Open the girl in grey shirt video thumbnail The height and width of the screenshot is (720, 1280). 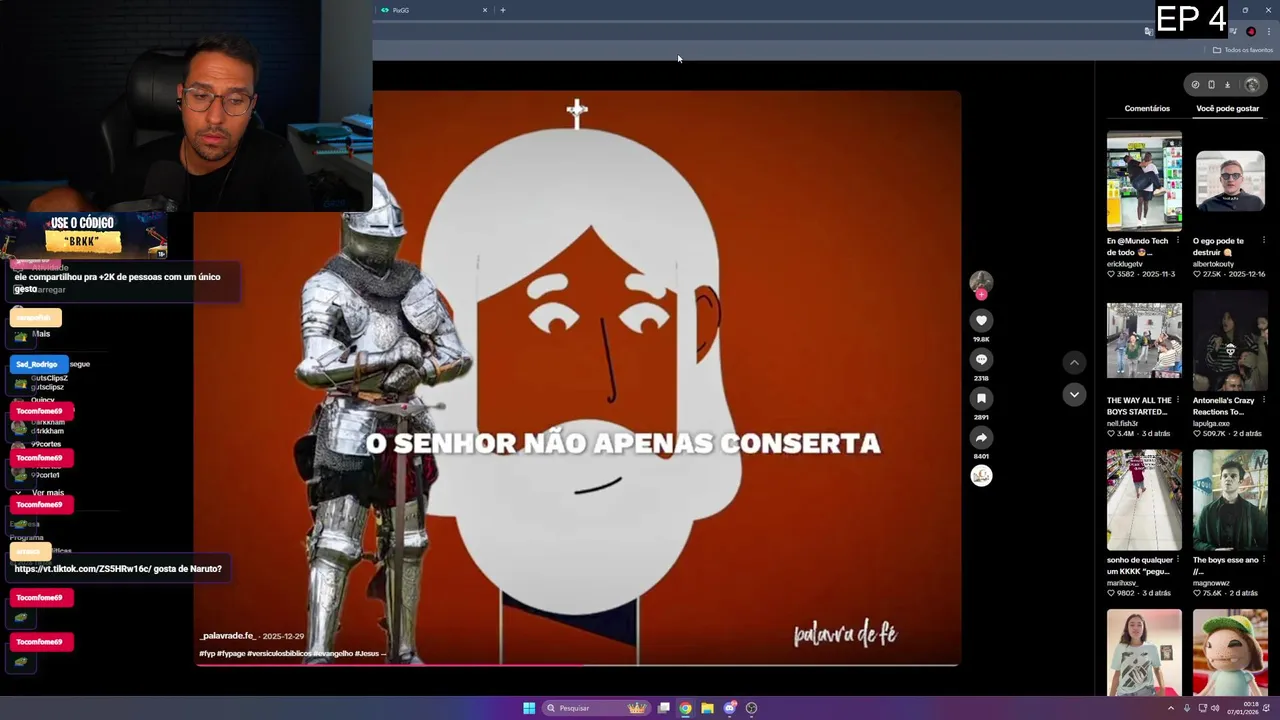tap(1144, 652)
